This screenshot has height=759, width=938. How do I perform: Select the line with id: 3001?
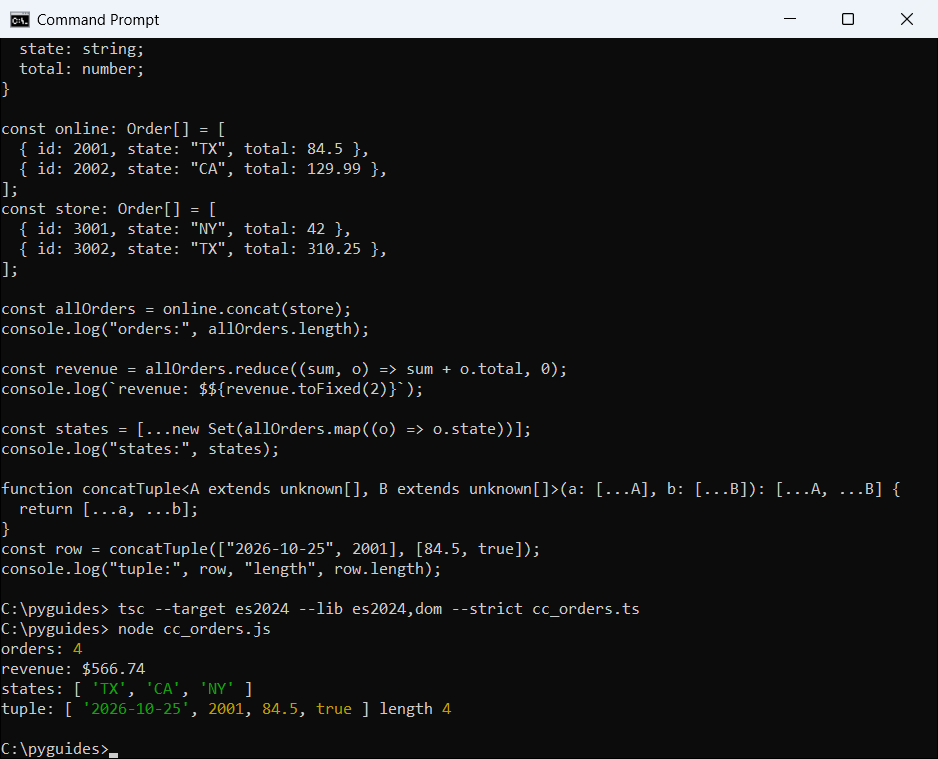point(185,229)
